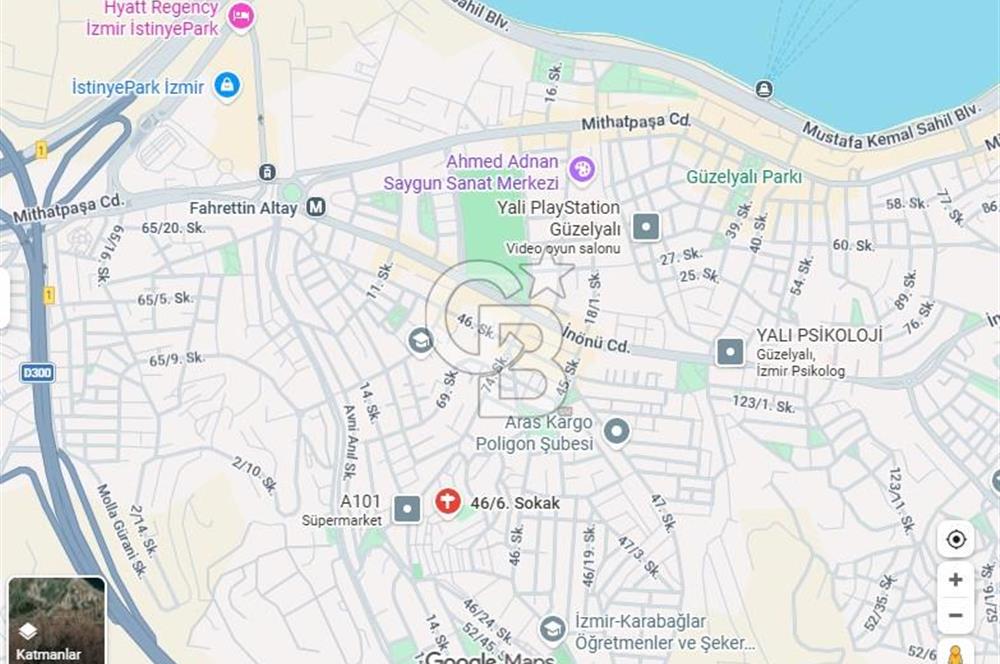Click Ahmed Adnan Saygun Sanat Merkezi pin
Screen dimensions: 1000x664
(x=582, y=170)
